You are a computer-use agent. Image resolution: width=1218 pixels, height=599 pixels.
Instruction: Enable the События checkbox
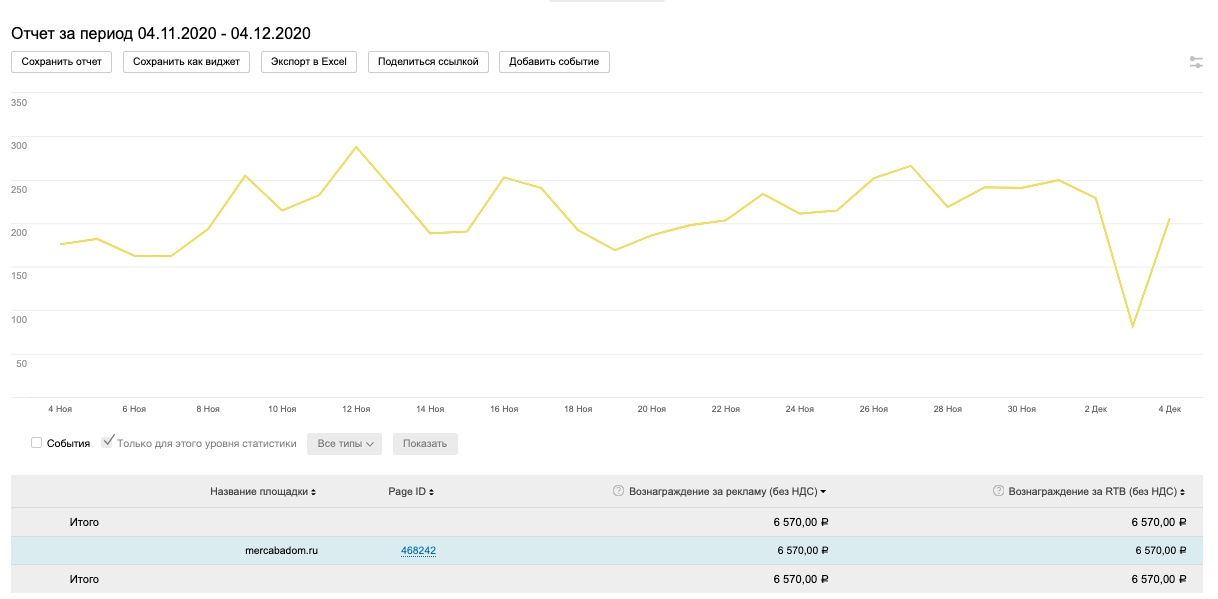click(x=37, y=443)
